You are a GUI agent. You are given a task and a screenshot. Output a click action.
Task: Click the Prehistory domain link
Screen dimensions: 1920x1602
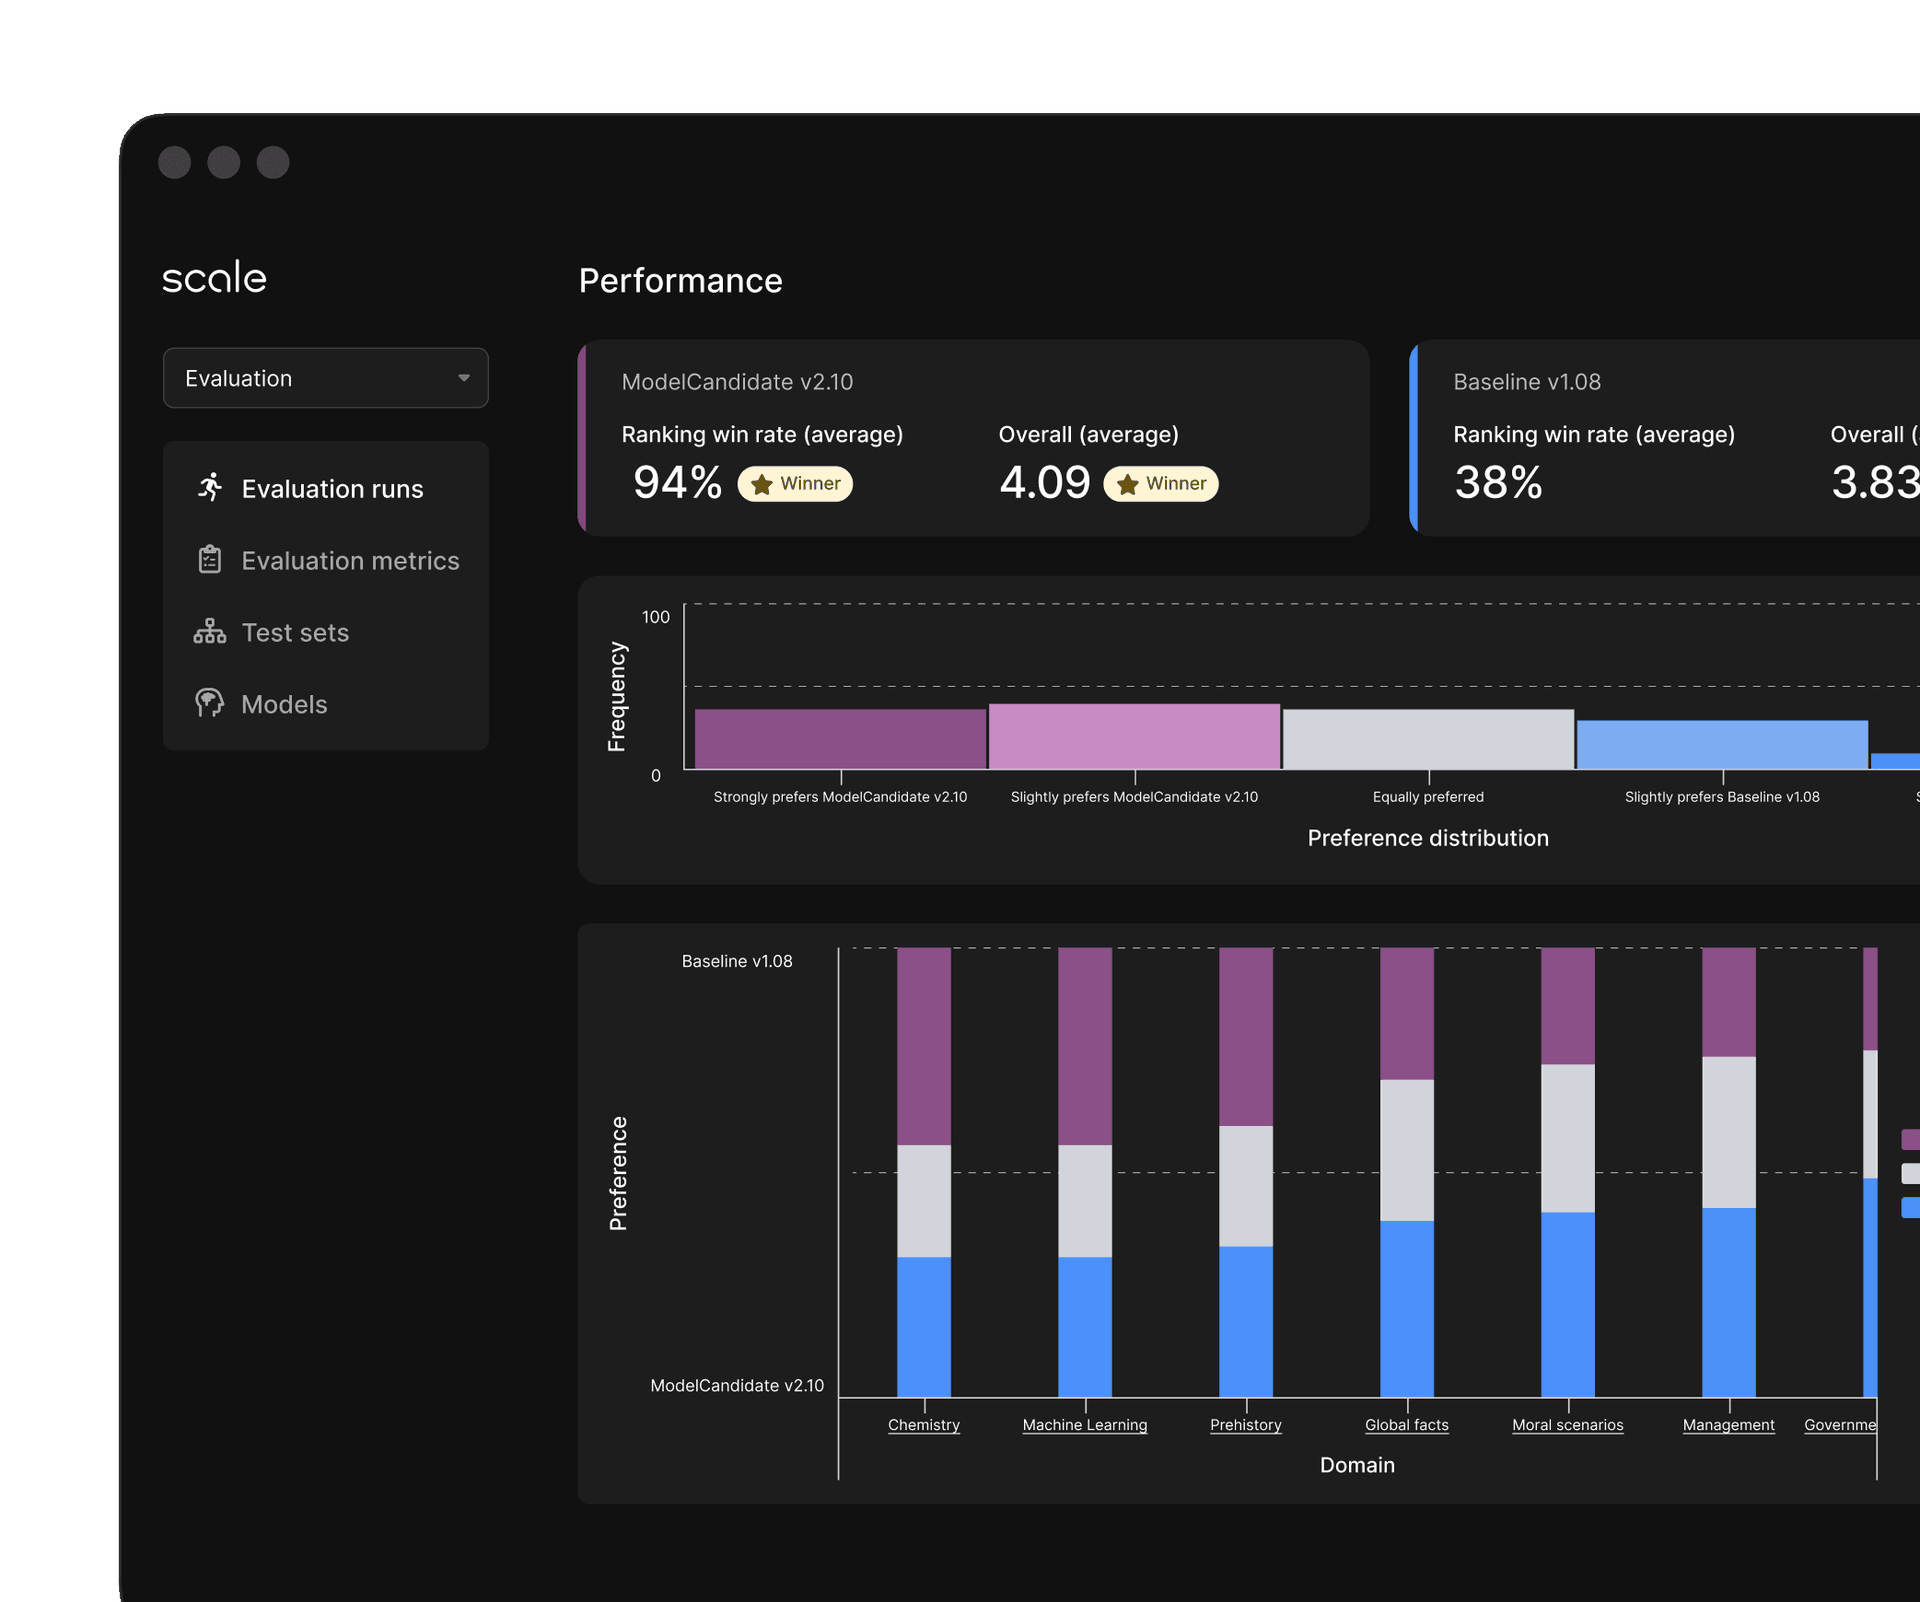pyautogui.click(x=1246, y=1425)
